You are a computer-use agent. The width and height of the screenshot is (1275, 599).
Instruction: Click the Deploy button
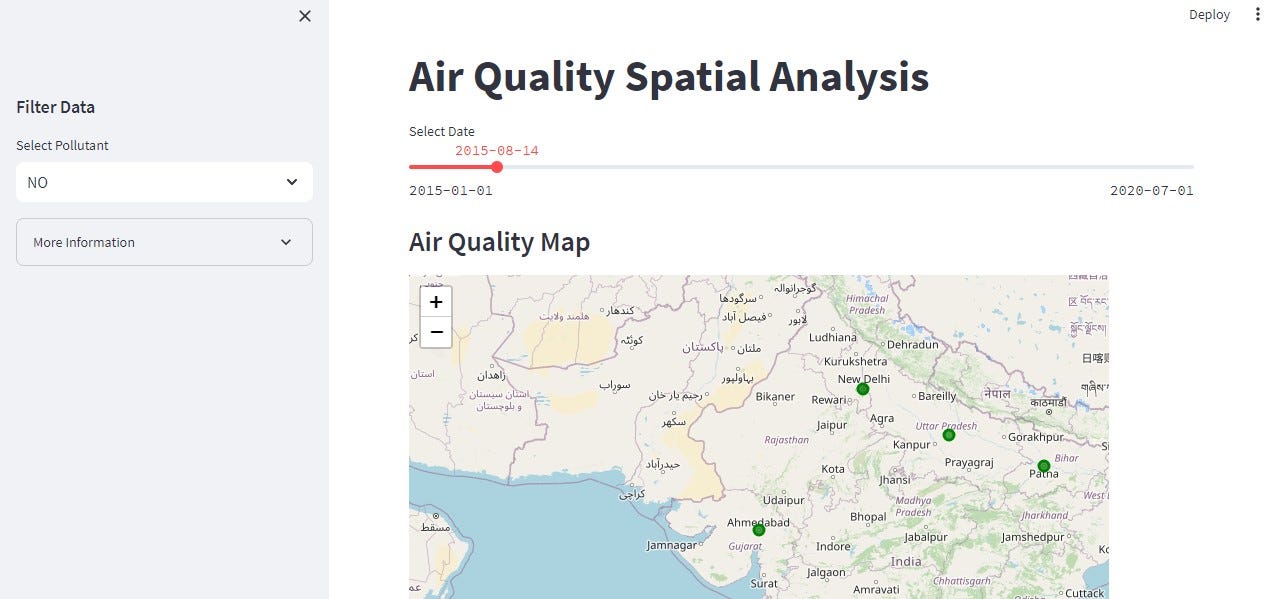pos(1209,14)
